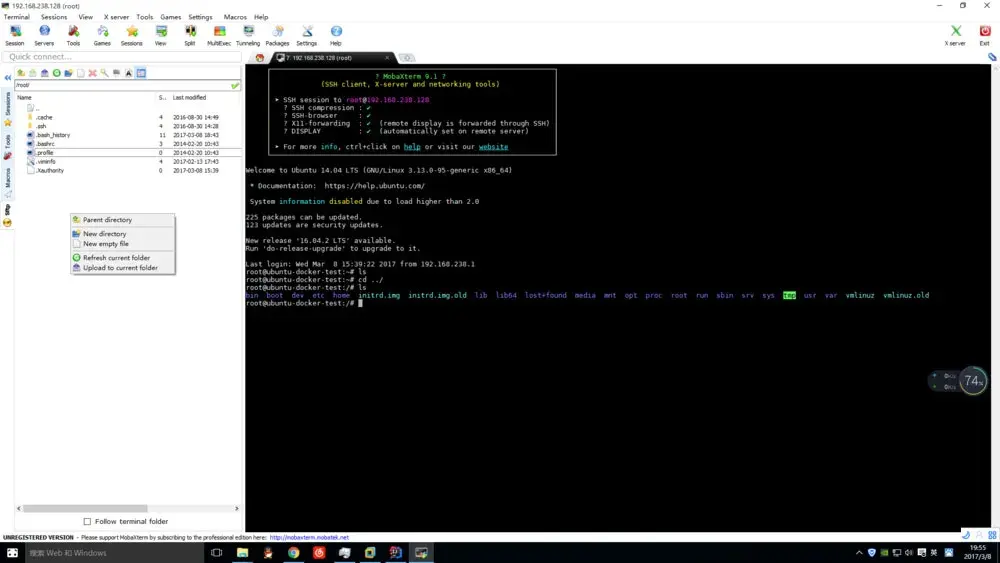Screen dimensions: 1000x563
Task: Click the Split toolbar button
Action: (x=190, y=36)
